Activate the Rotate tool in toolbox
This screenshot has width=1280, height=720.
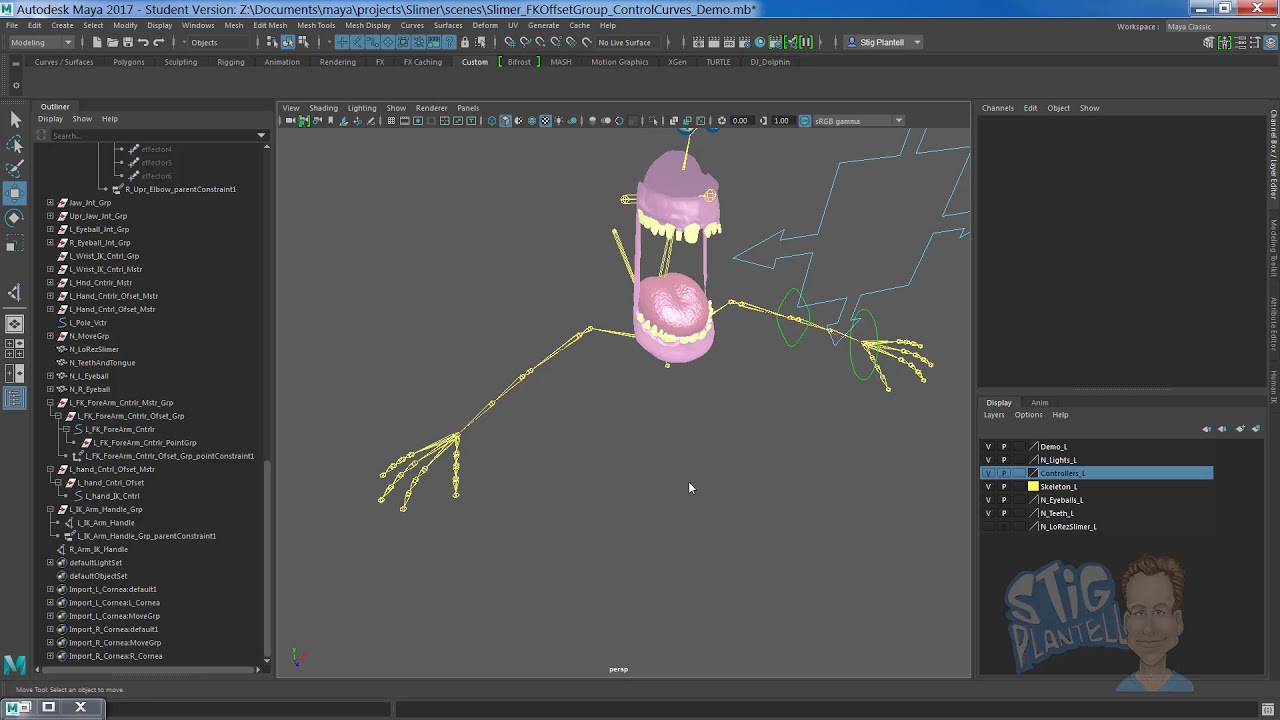pyautogui.click(x=15, y=217)
